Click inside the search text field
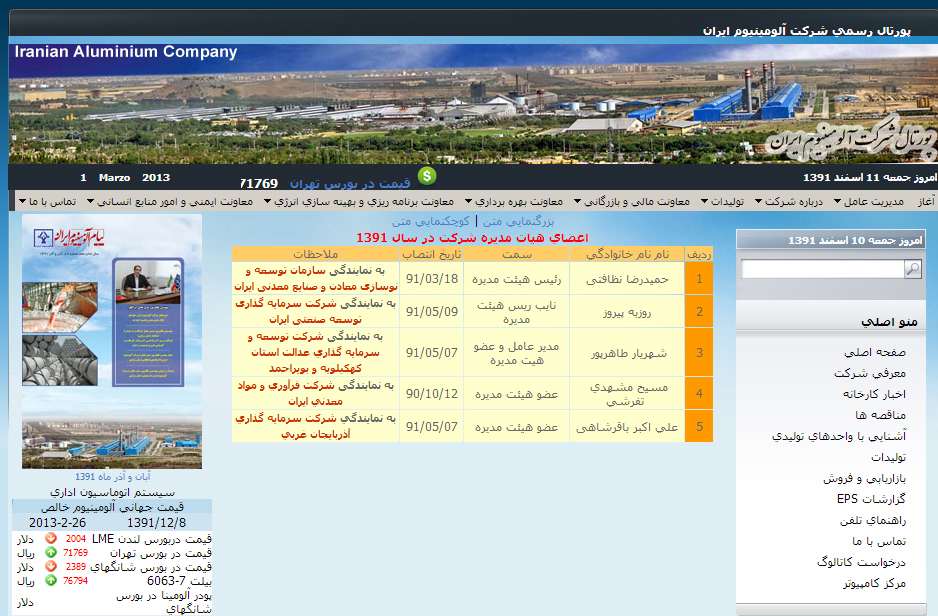 click(x=823, y=269)
